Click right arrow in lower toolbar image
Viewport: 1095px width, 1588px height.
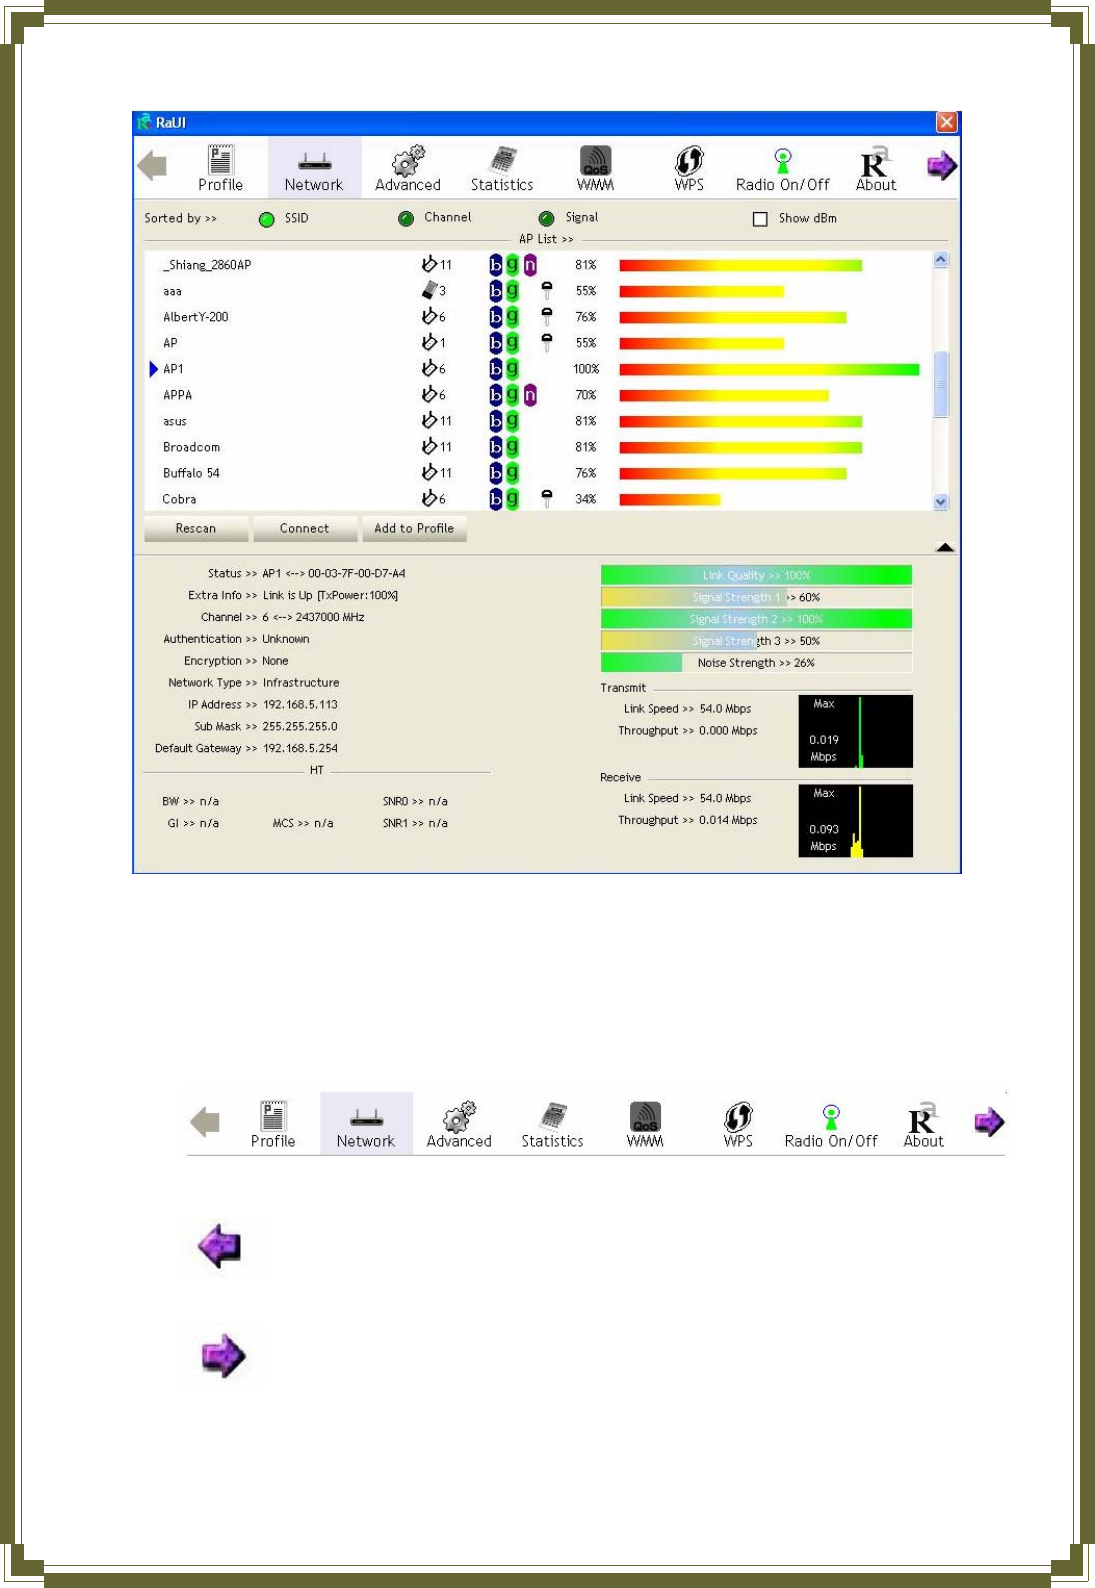pyautogui.click(x=989, y=1122)
